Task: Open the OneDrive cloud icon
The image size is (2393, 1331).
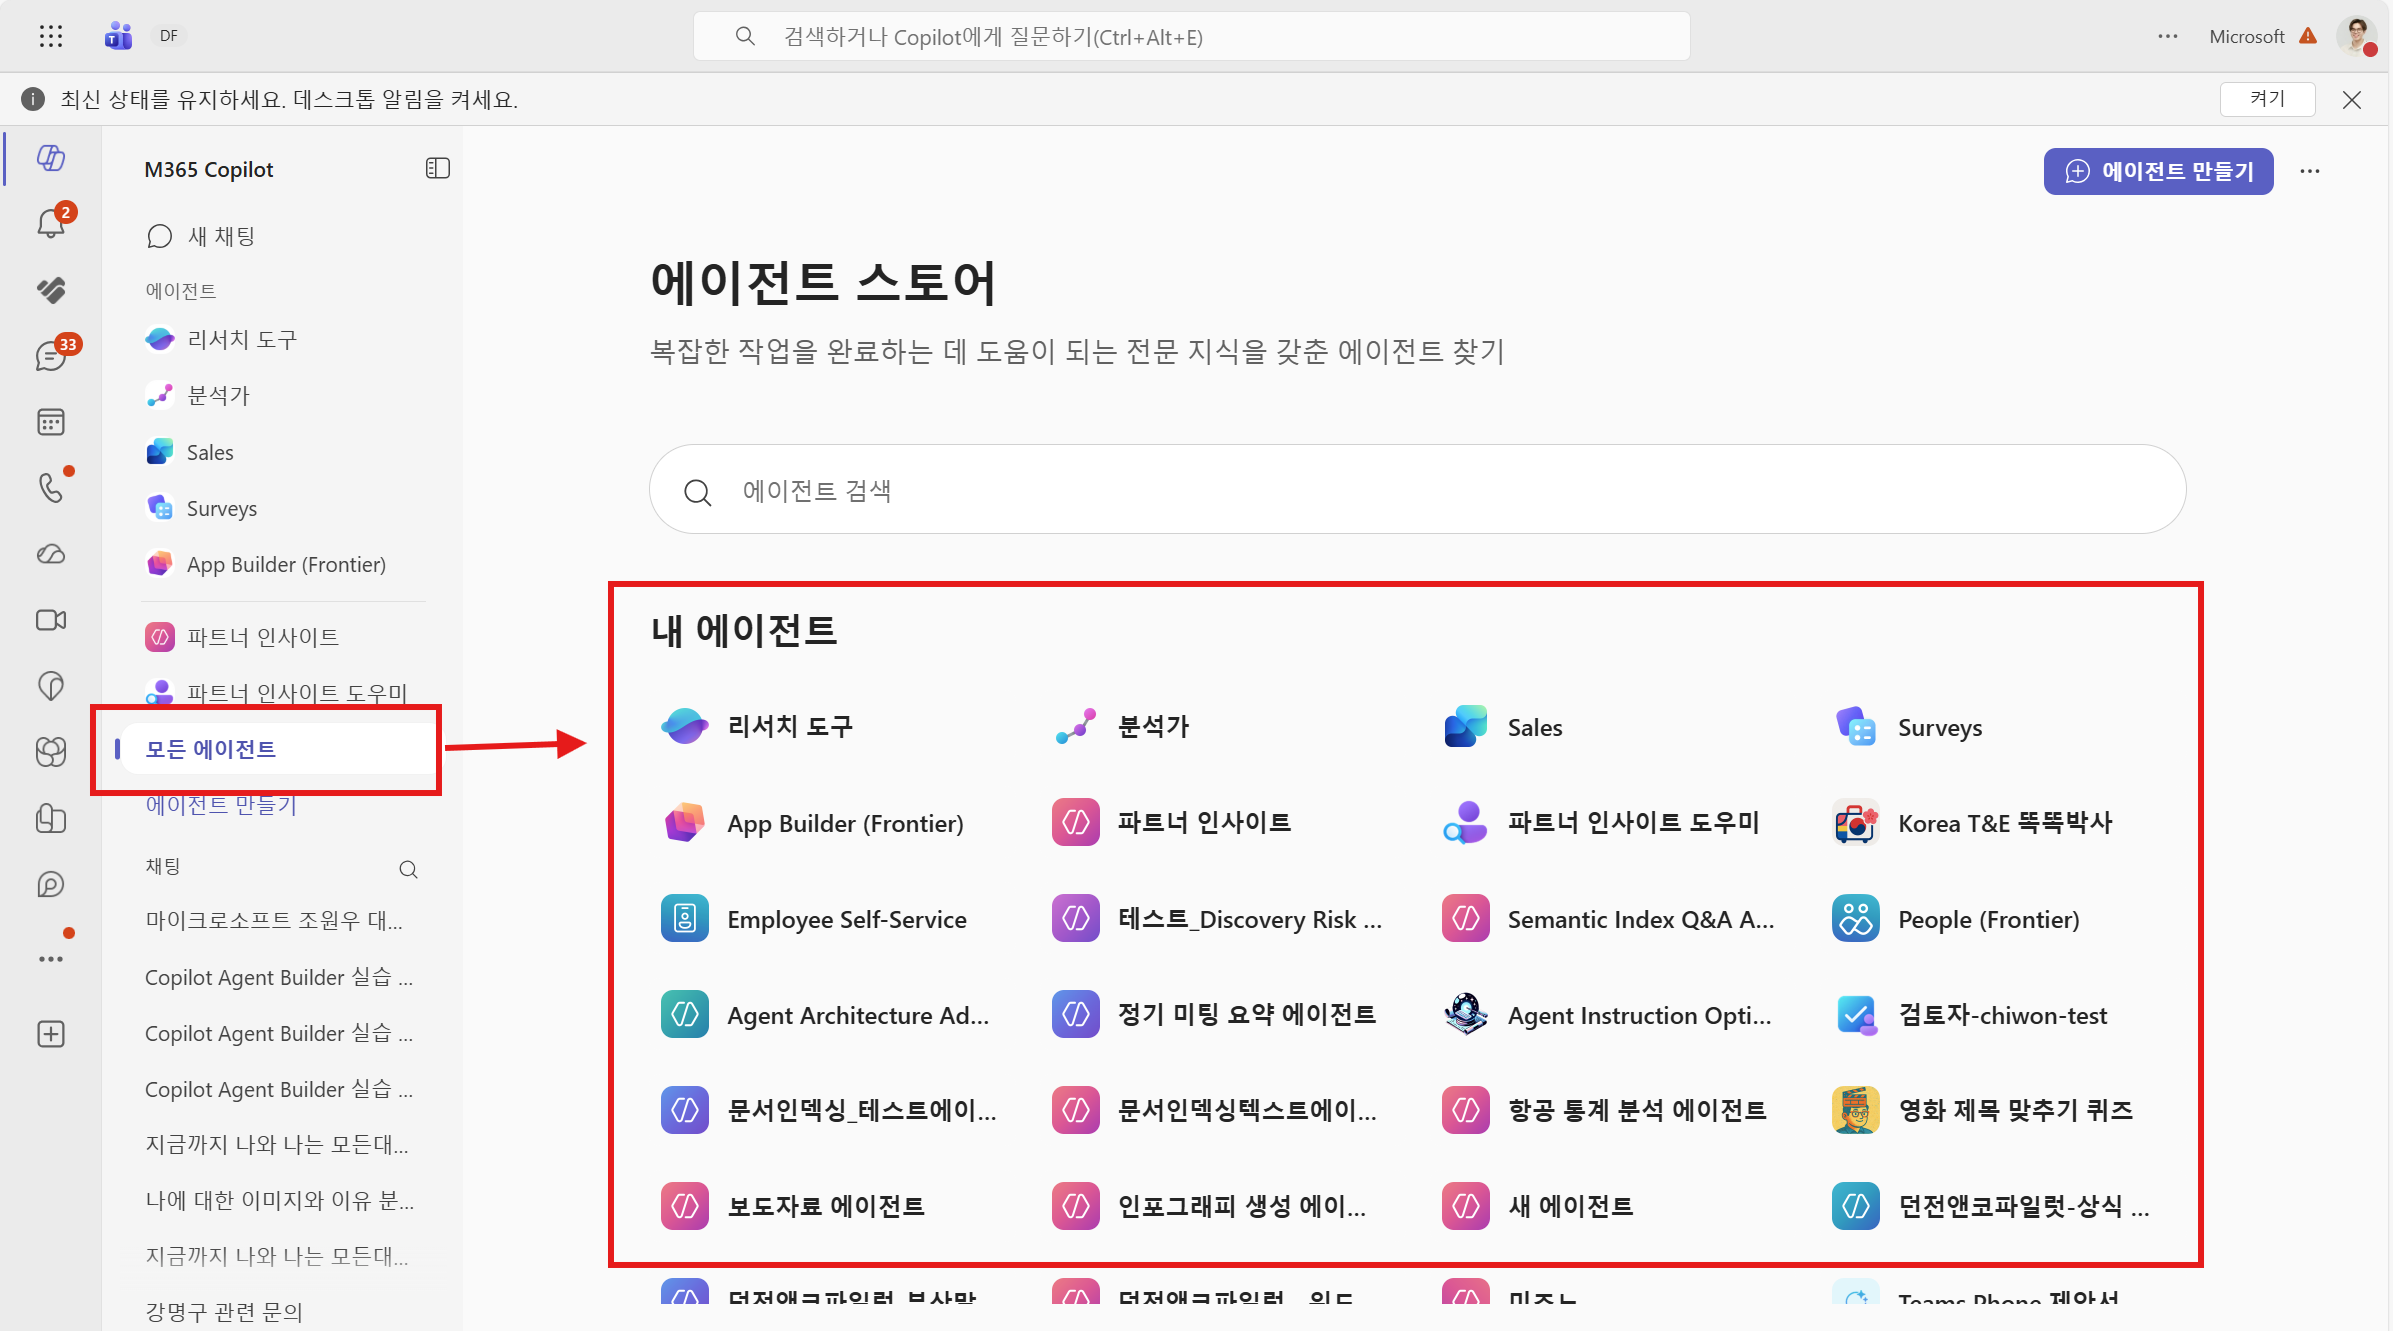Action: click(51, 554)
